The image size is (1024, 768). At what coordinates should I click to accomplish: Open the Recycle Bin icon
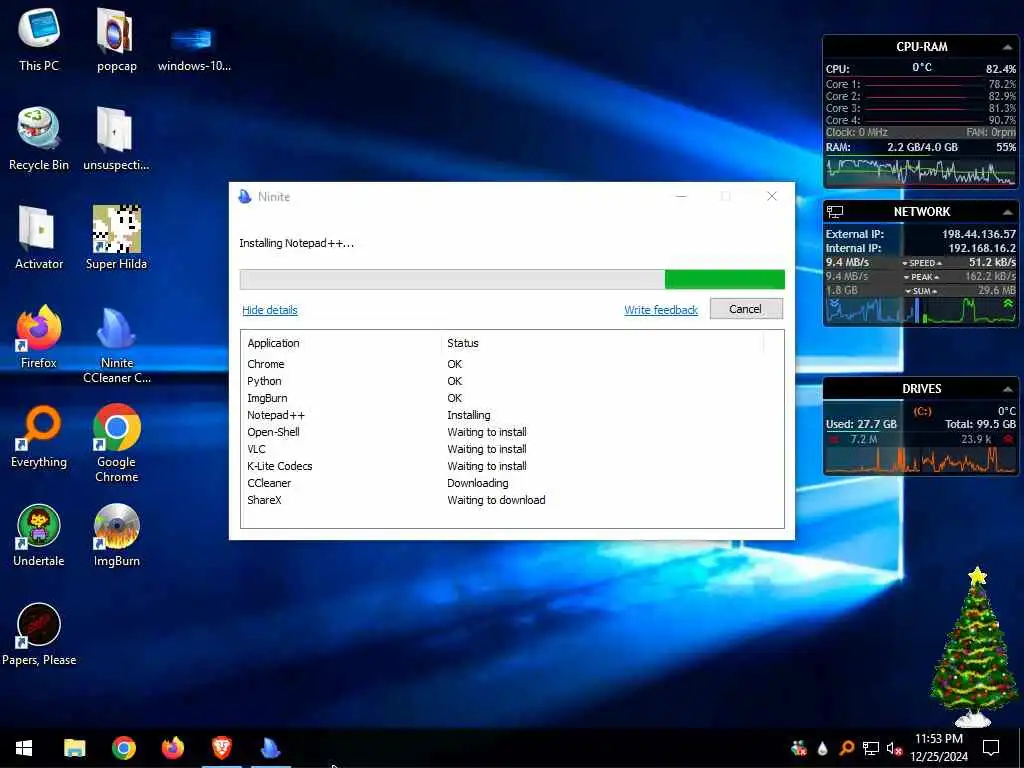pyautogui.click(x=39, y=138)
